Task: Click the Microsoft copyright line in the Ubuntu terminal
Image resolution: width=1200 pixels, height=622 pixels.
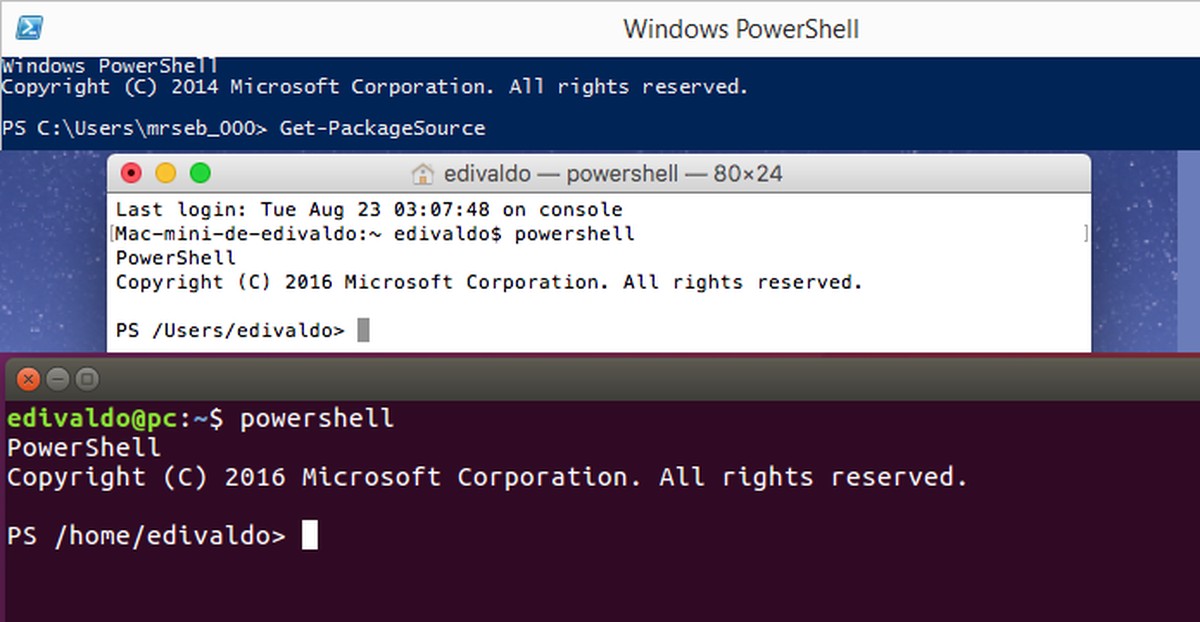Action: [x=485, y=477]
